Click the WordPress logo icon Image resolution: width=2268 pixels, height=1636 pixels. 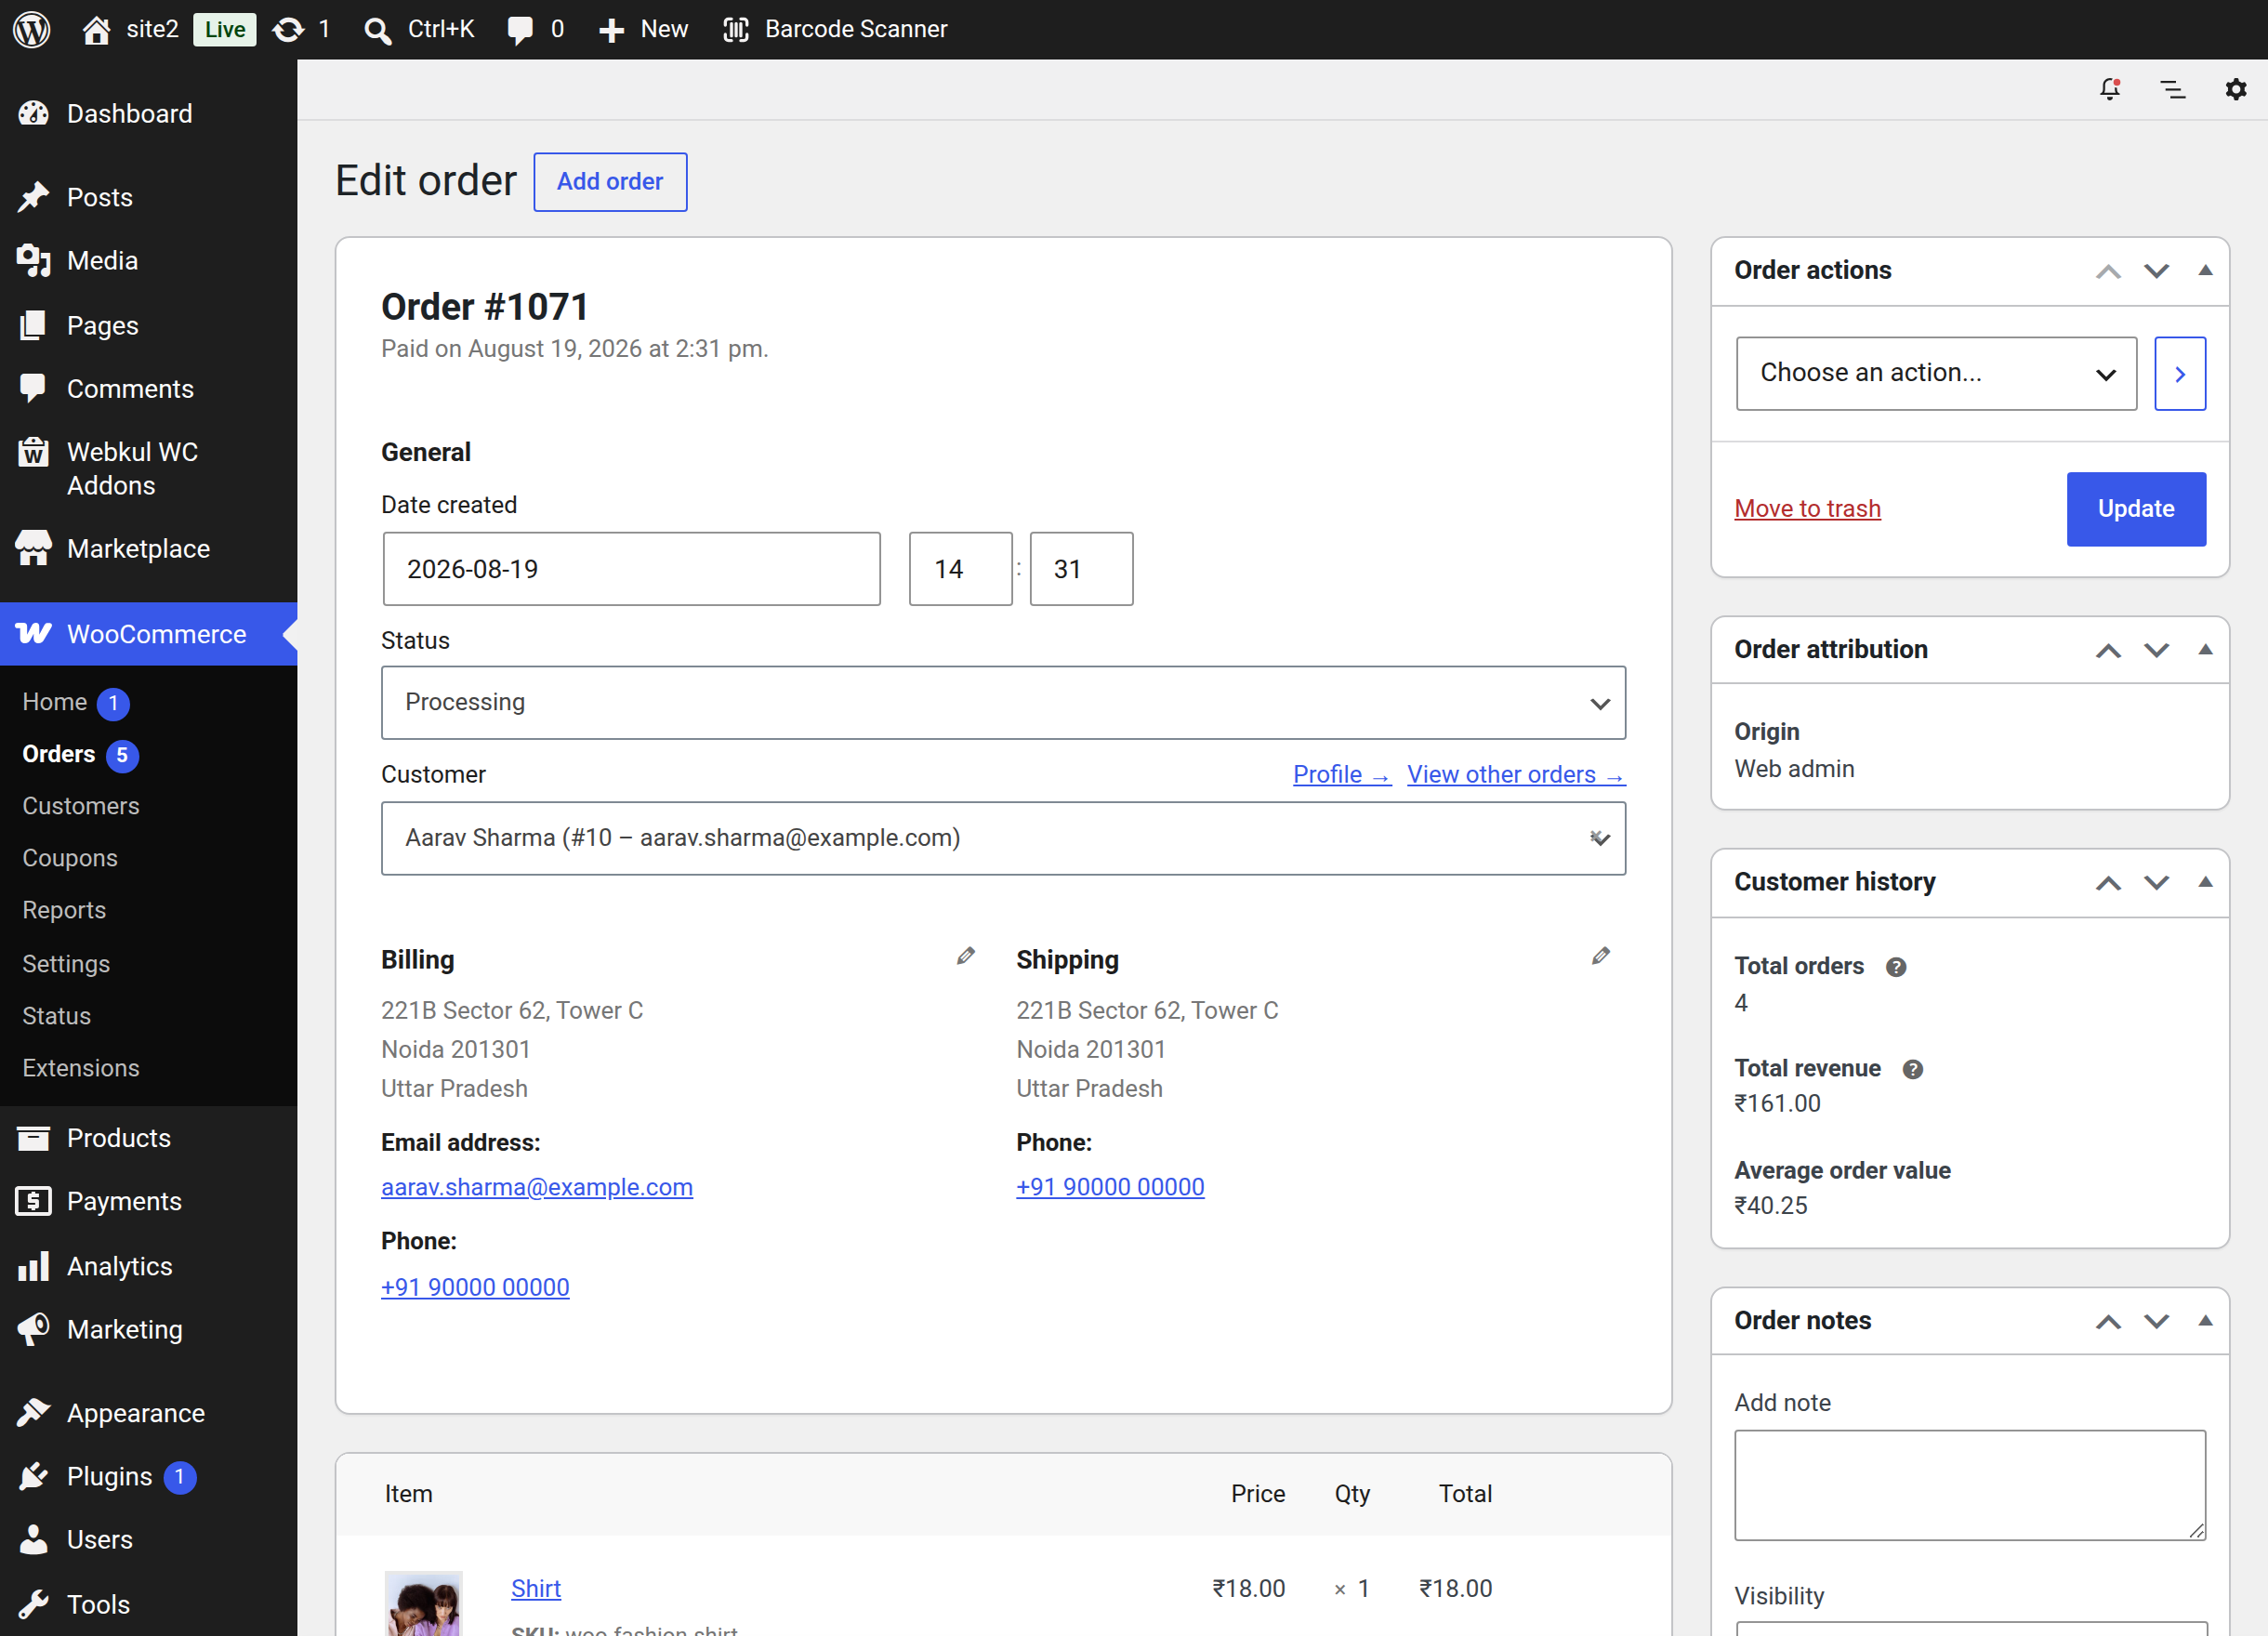click(x=32, y=29)
